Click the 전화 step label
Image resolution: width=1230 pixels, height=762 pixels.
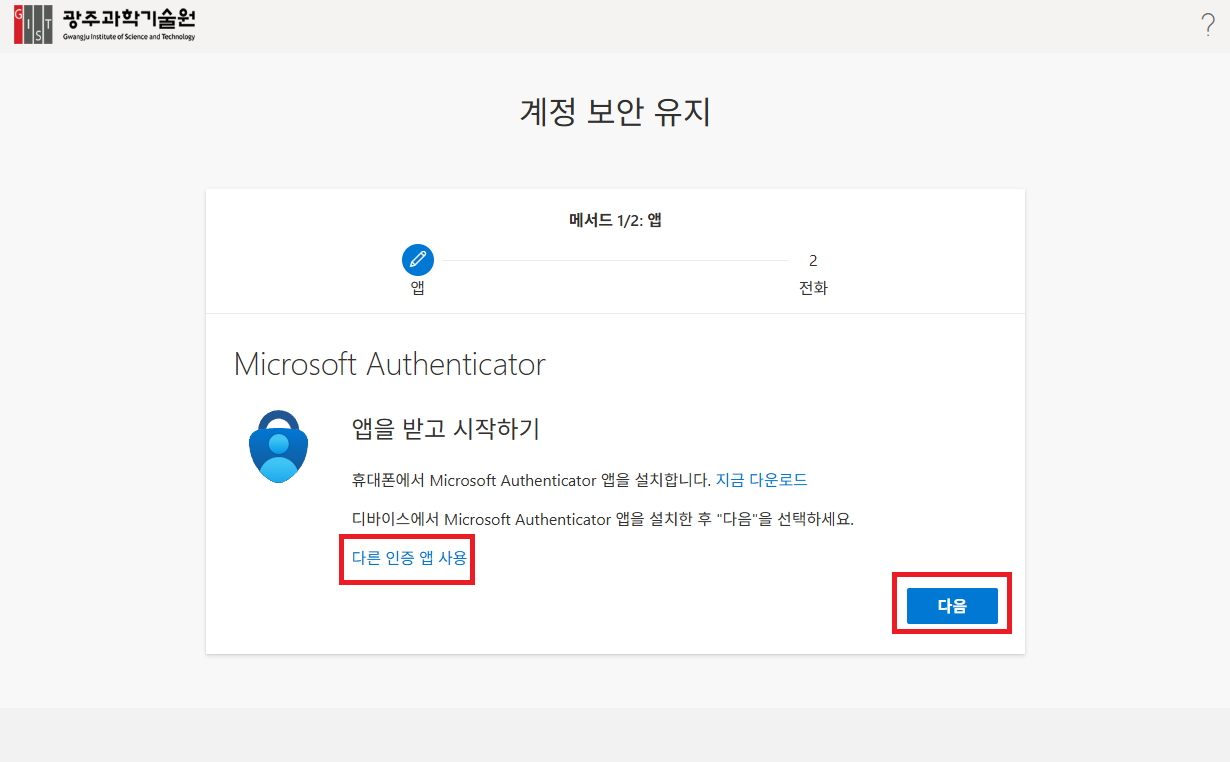click(x=813, y=288)
